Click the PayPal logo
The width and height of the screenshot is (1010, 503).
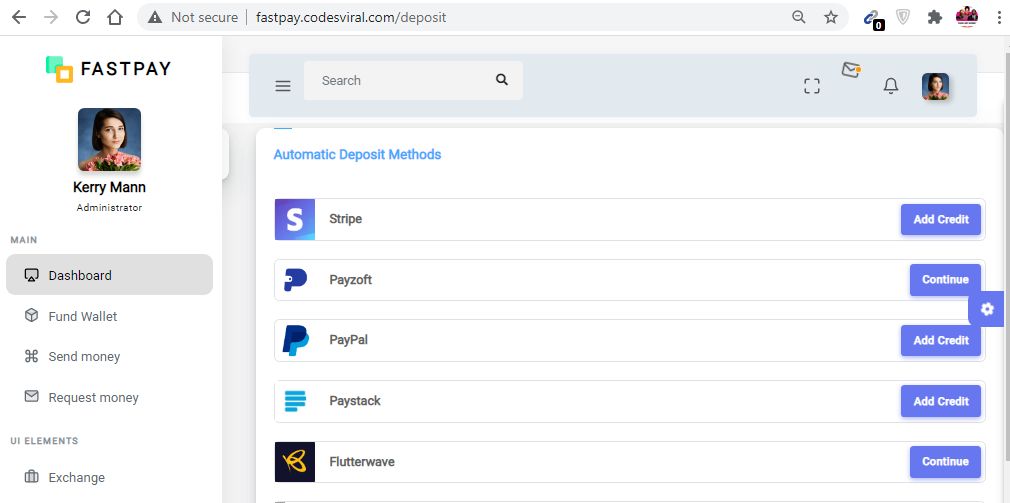pos(295,340)
